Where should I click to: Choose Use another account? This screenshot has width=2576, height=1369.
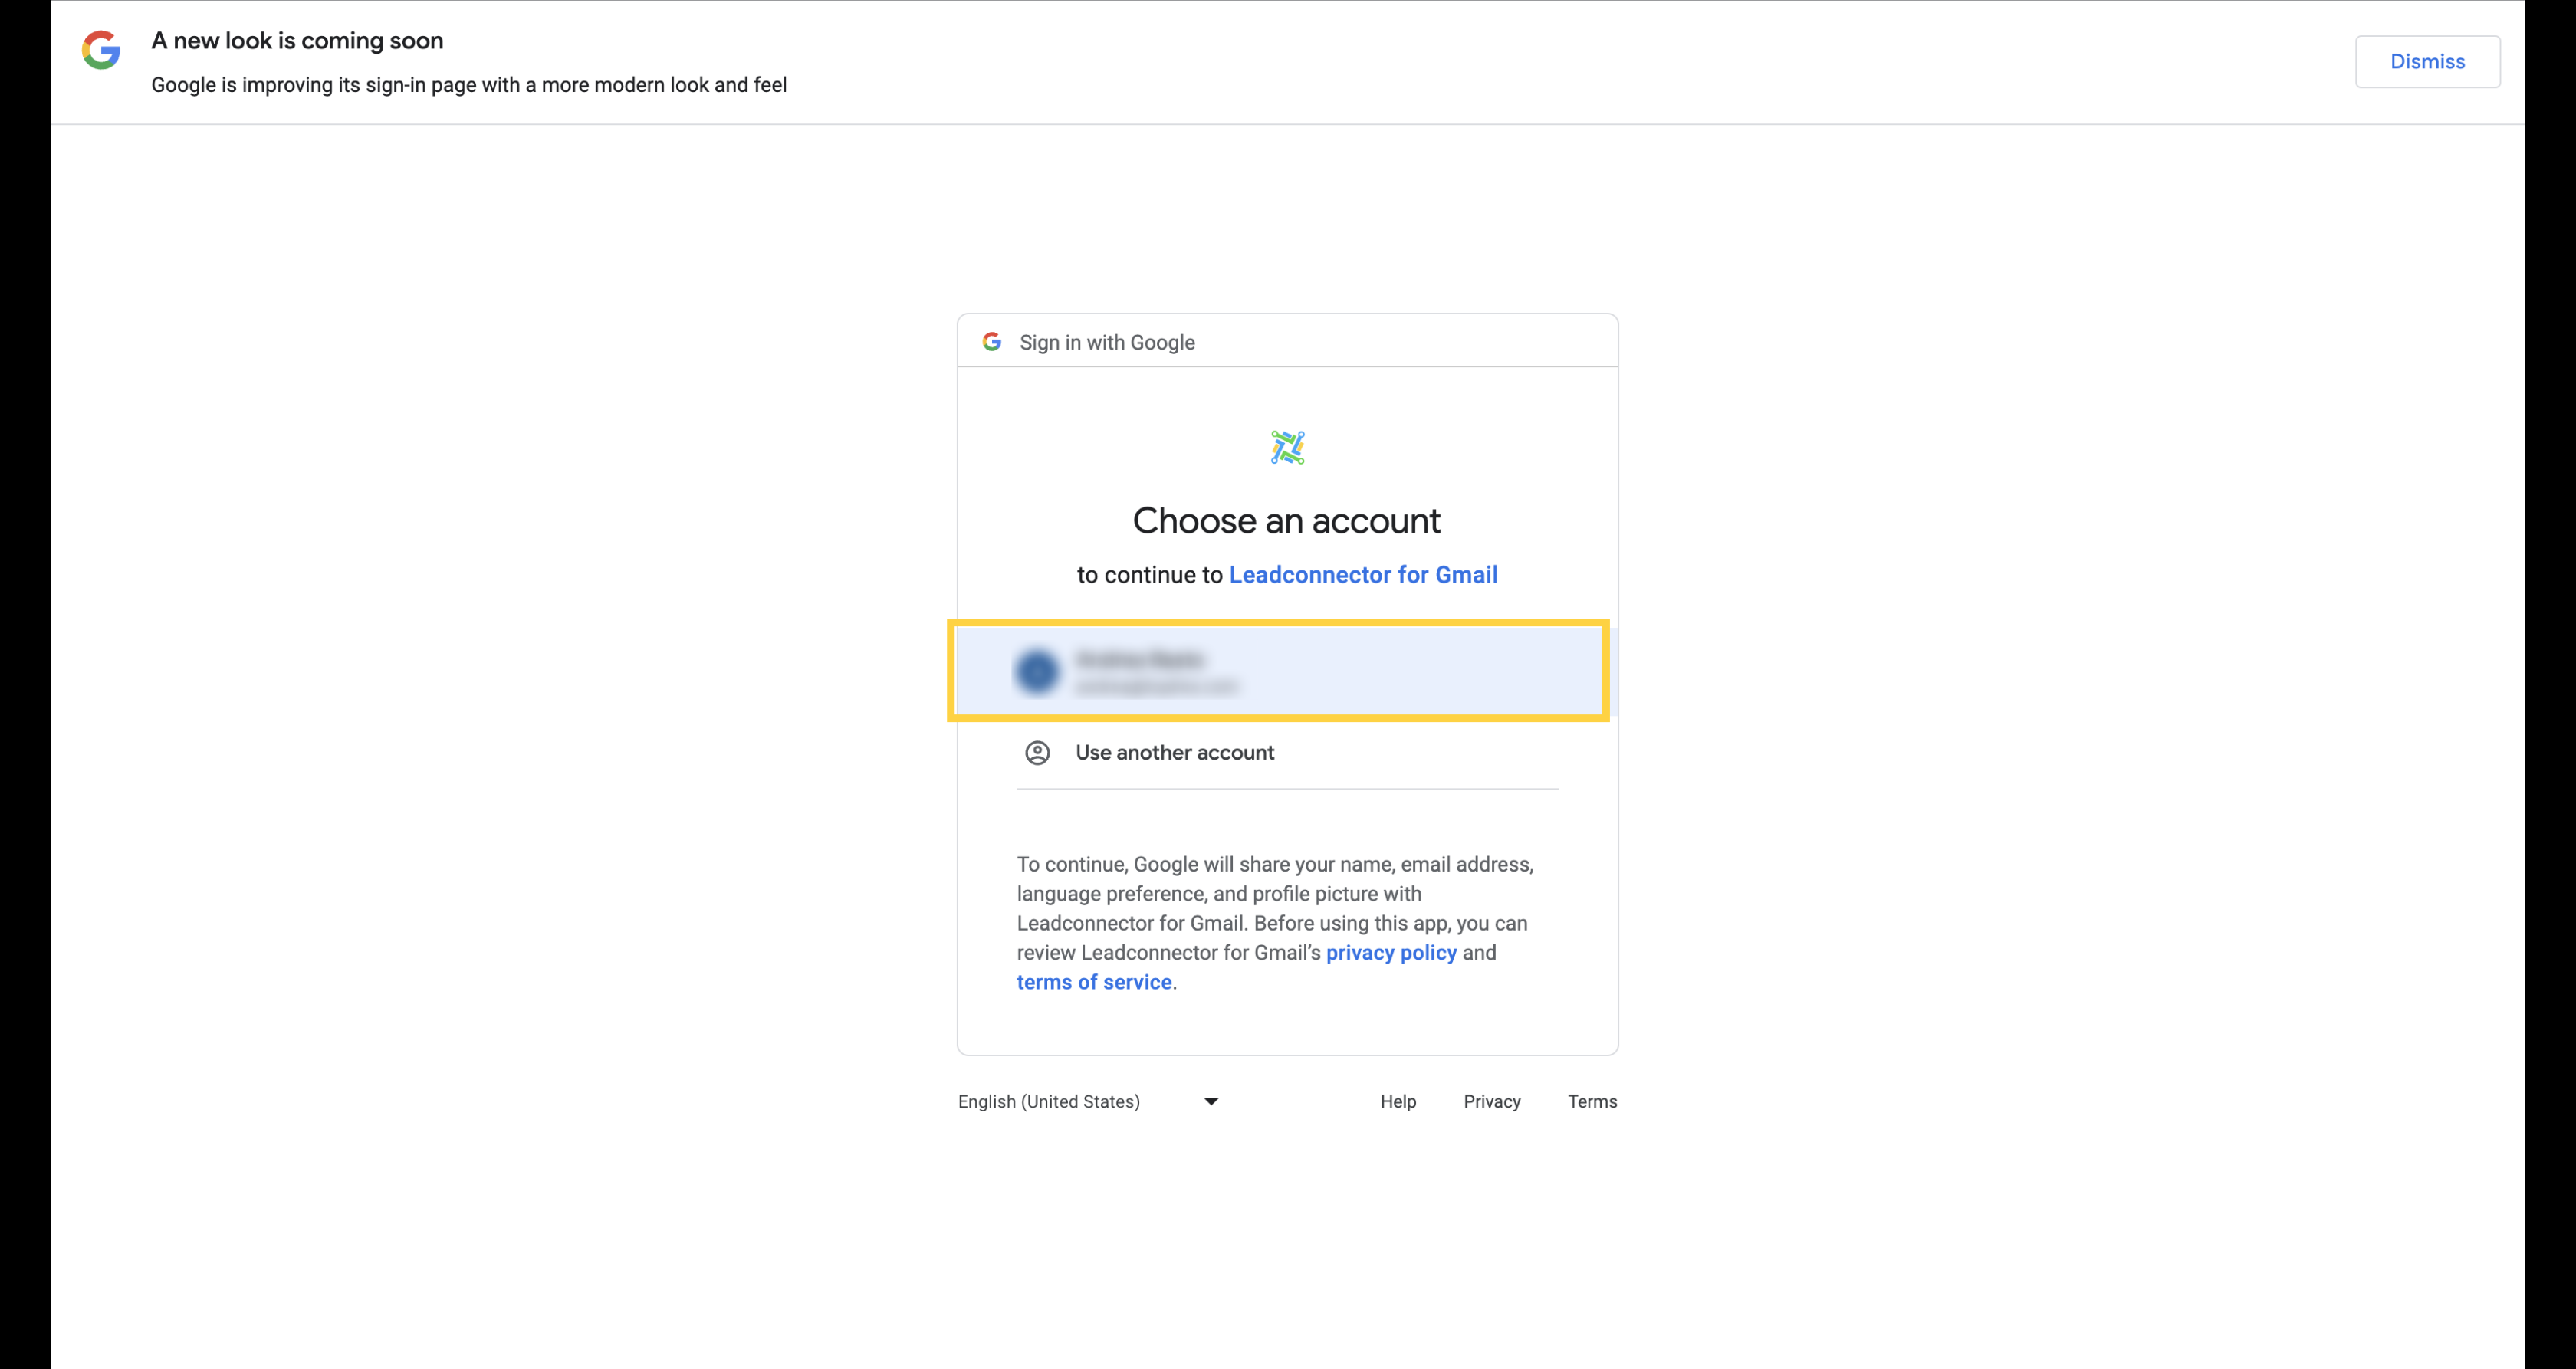1287,753
